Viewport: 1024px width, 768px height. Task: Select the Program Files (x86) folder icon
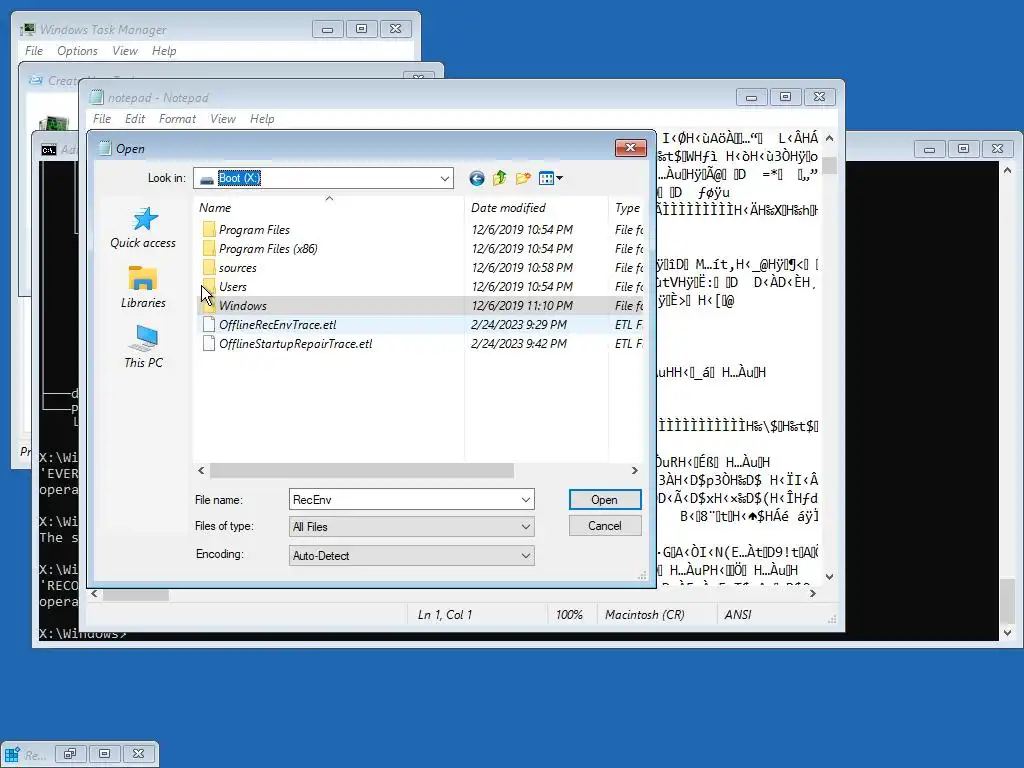[x=208, y=248]
